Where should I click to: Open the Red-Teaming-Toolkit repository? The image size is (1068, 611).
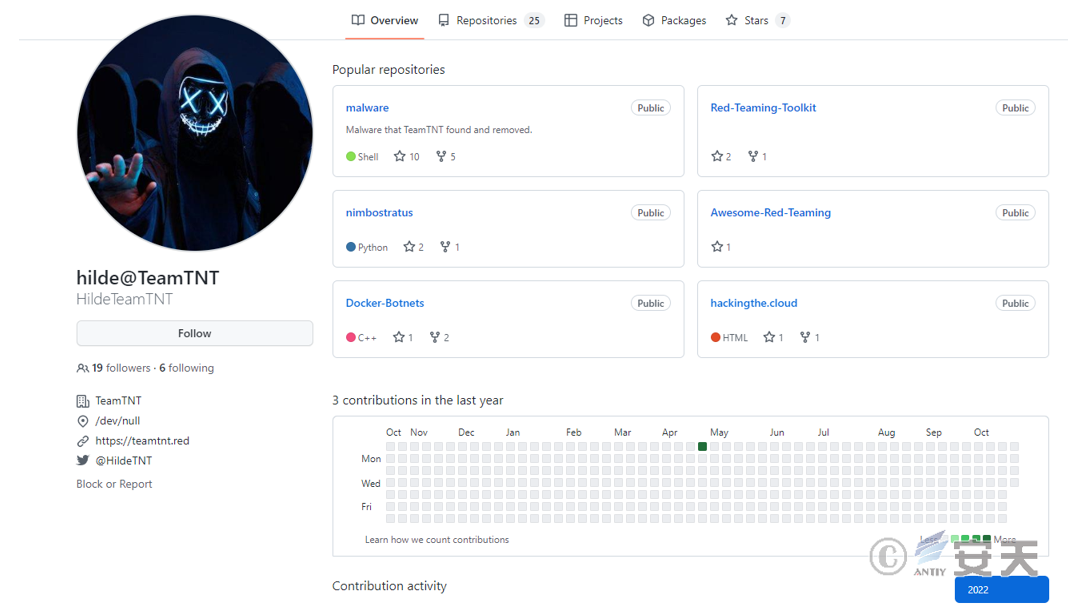tap(763, 108)
